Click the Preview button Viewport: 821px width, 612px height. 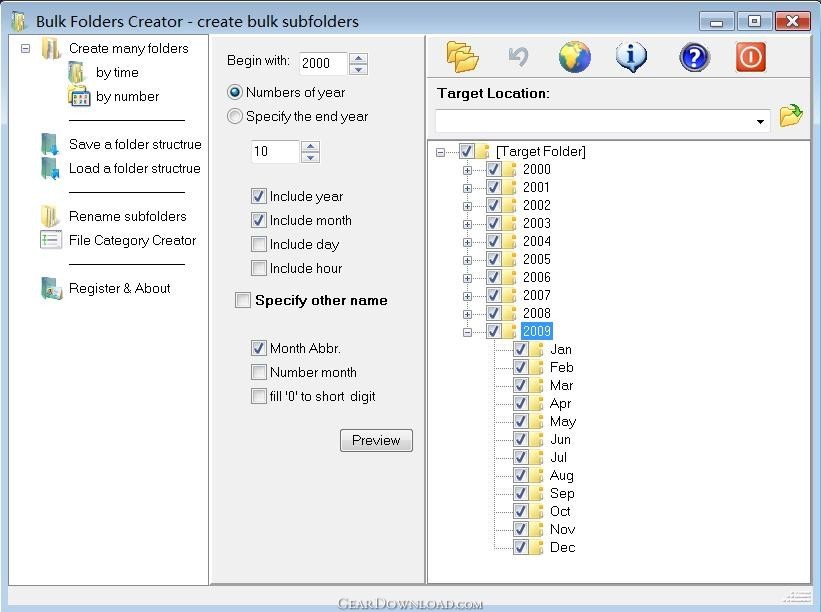point(376,440)
